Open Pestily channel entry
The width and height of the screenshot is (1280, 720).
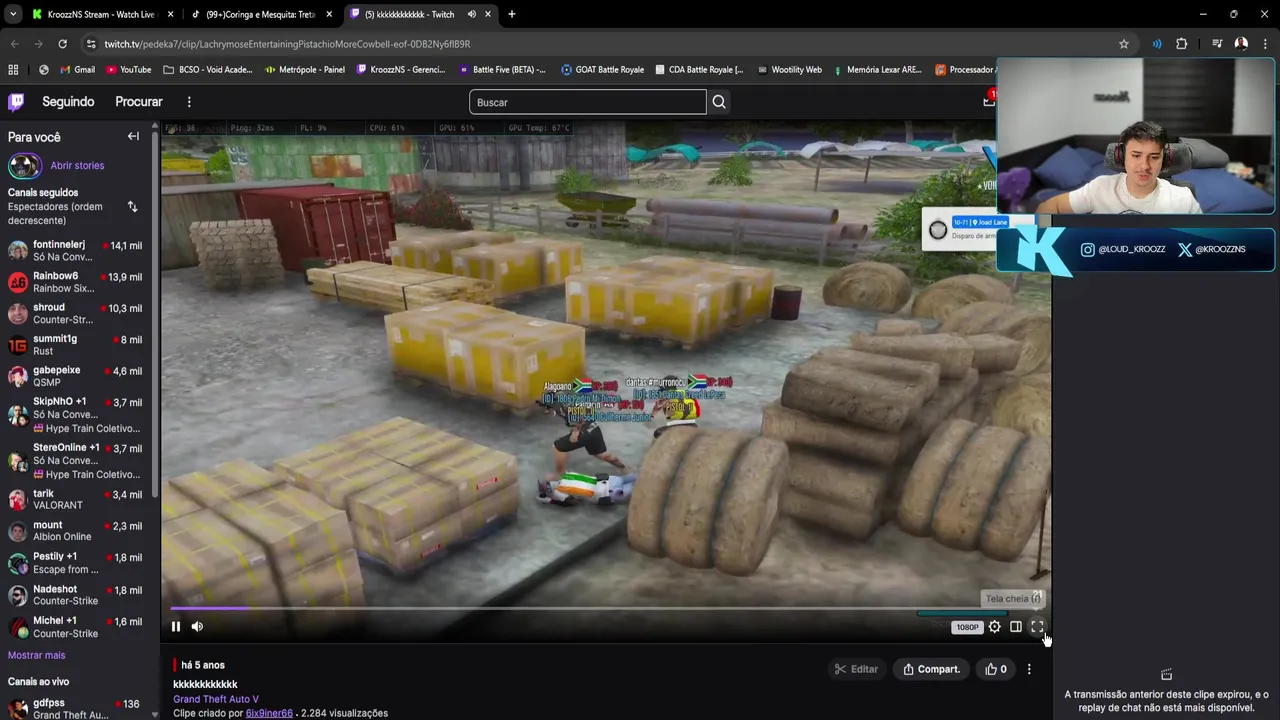point(76,563)
